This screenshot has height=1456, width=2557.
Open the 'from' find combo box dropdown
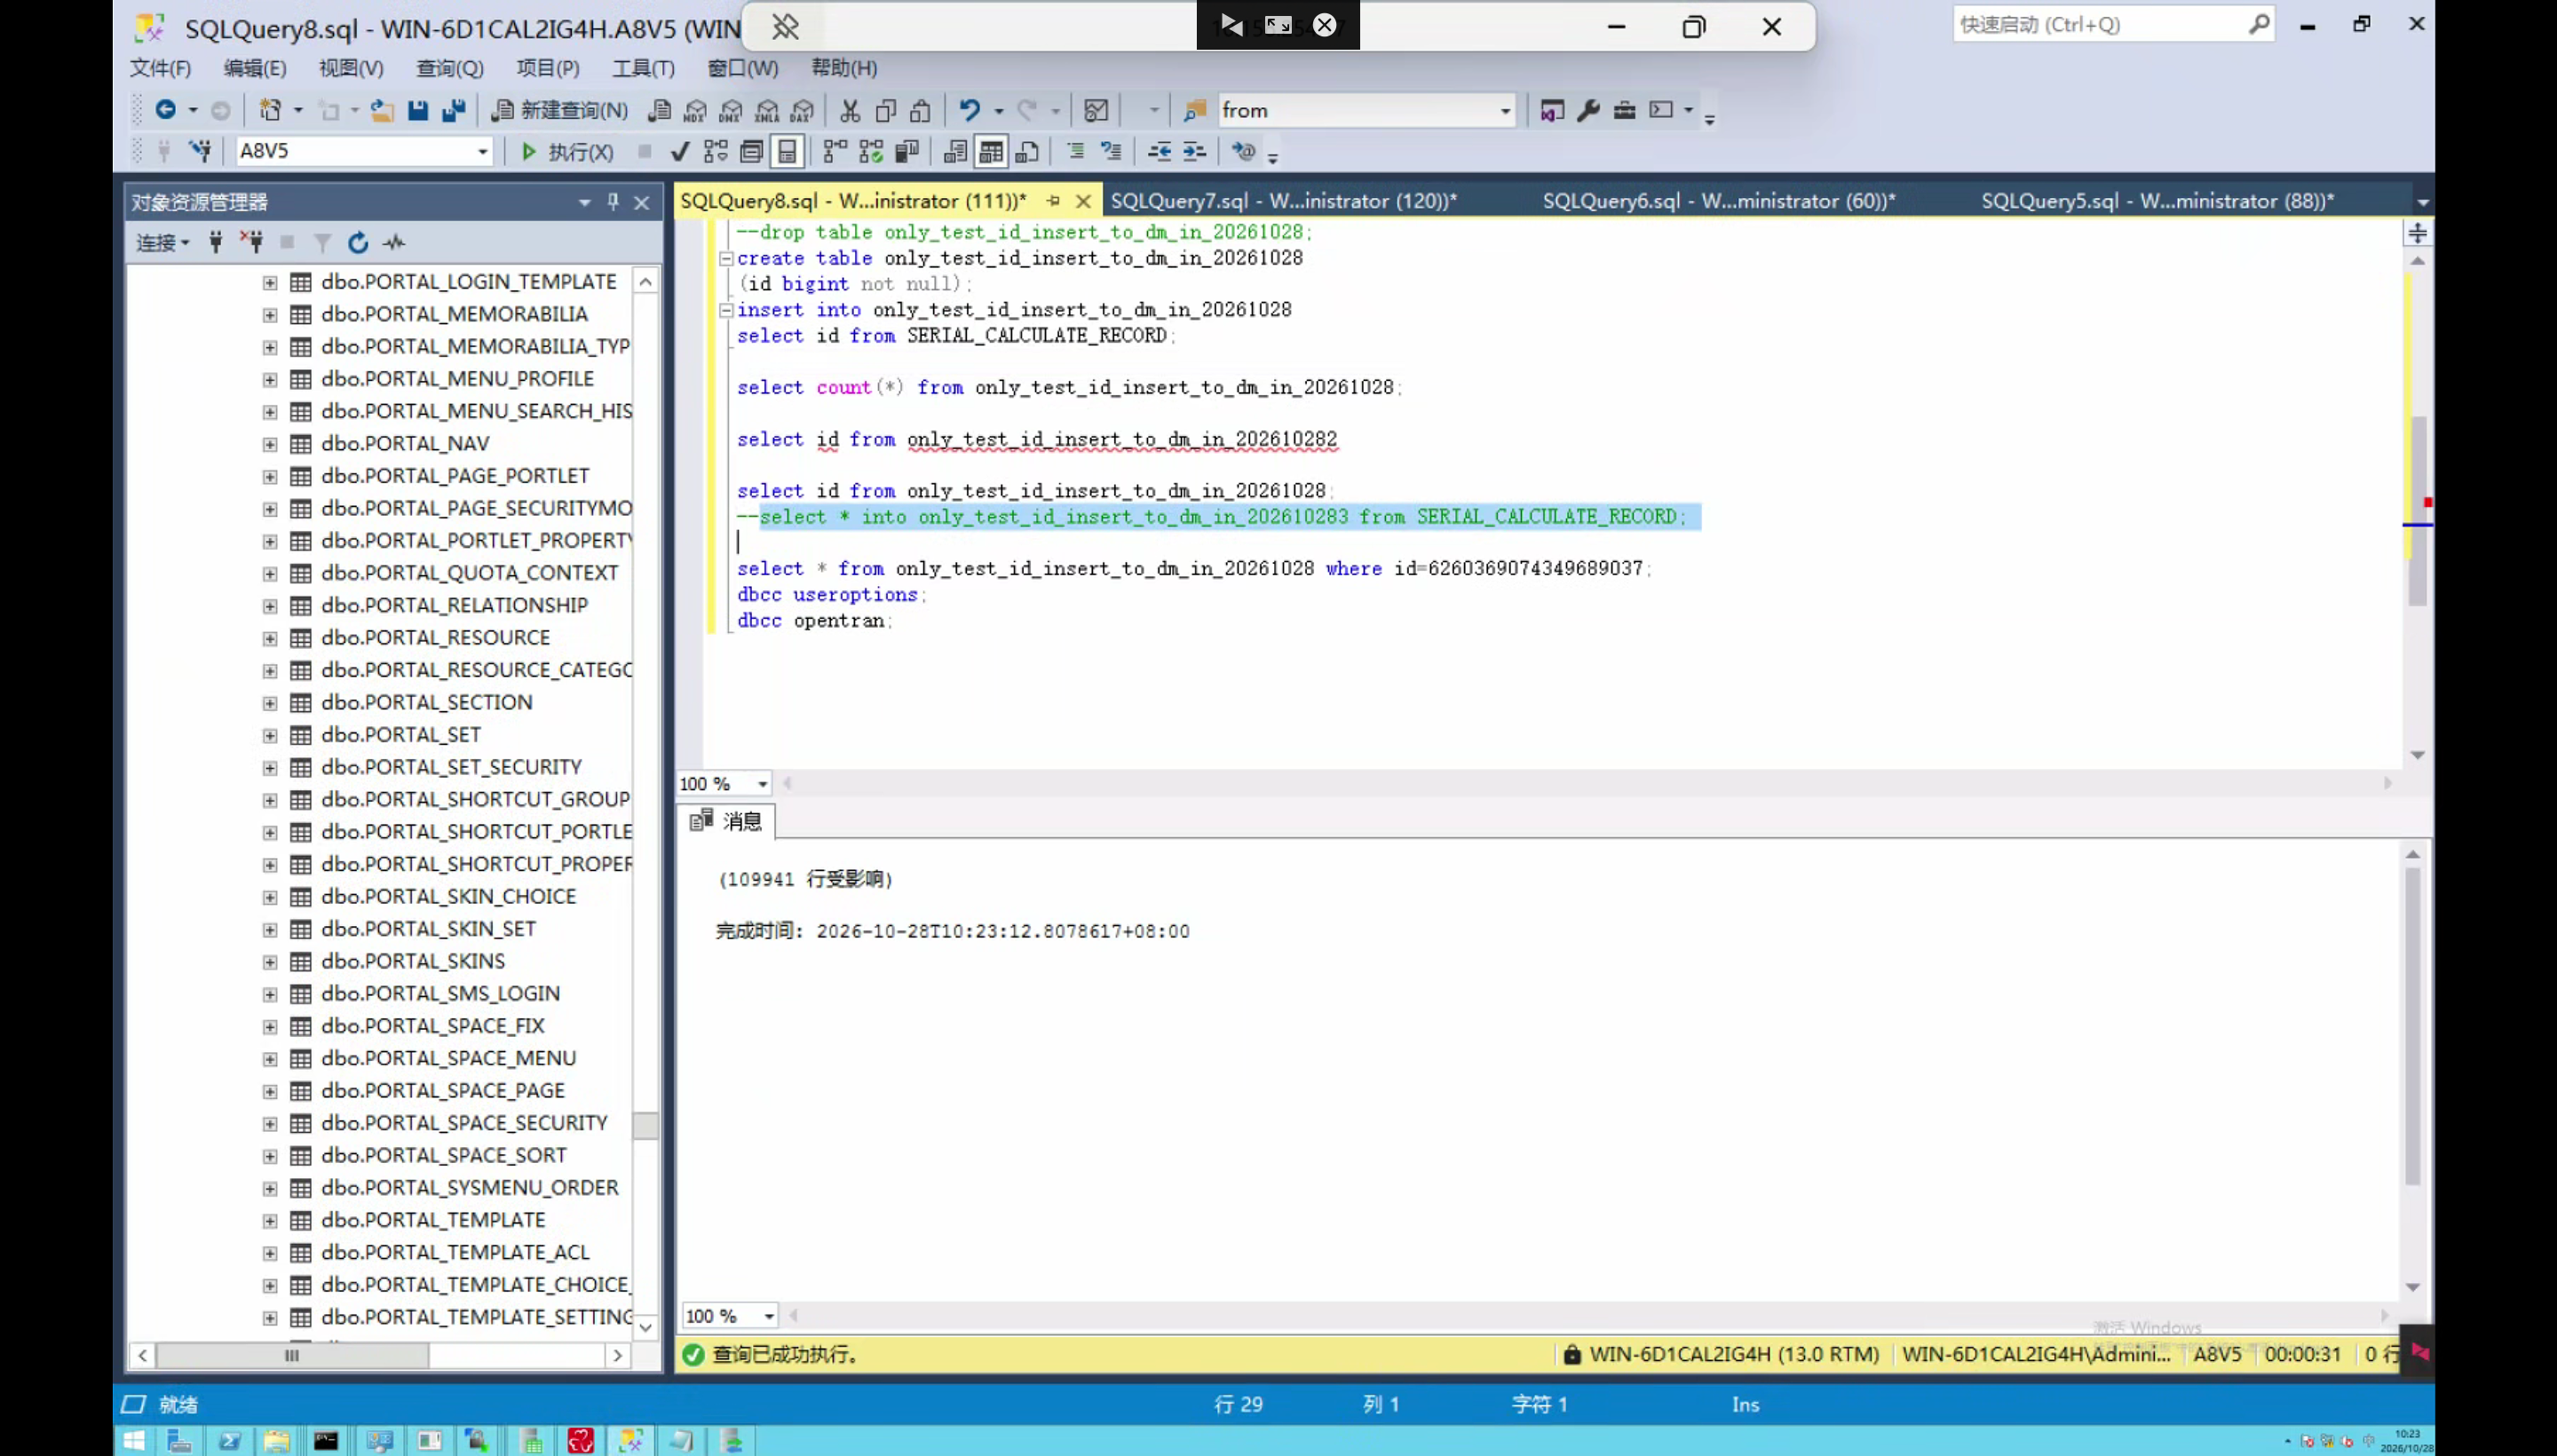click(1504, 111)
